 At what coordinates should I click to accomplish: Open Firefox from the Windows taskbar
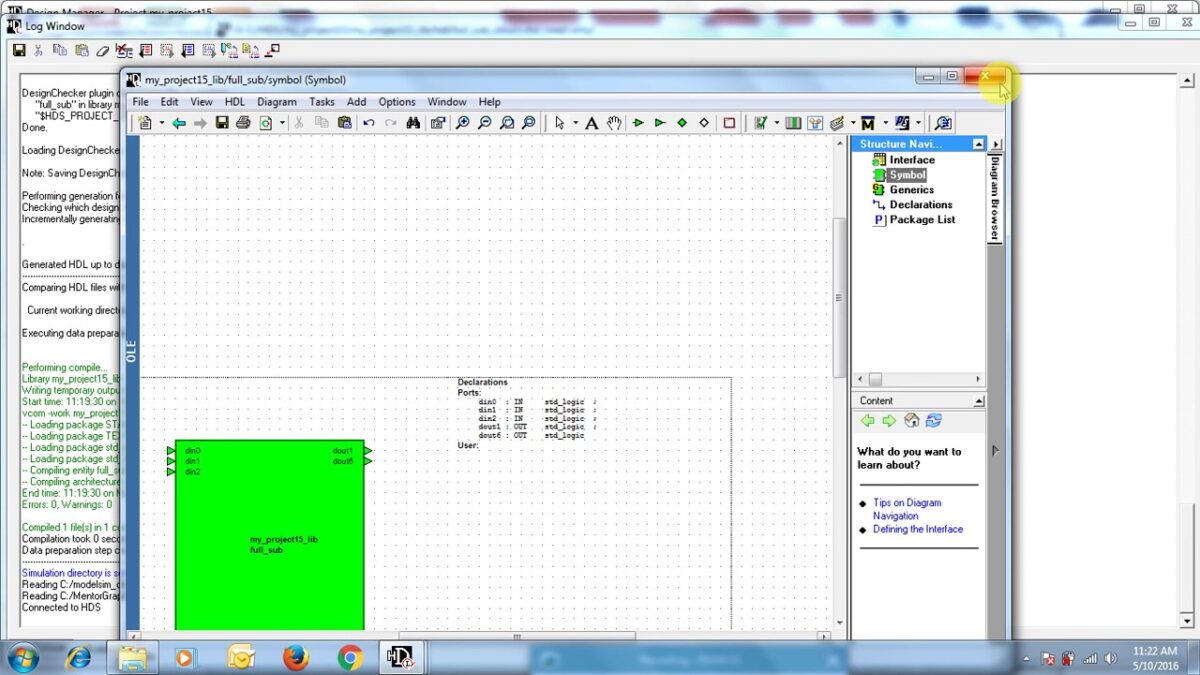[295, 657]
